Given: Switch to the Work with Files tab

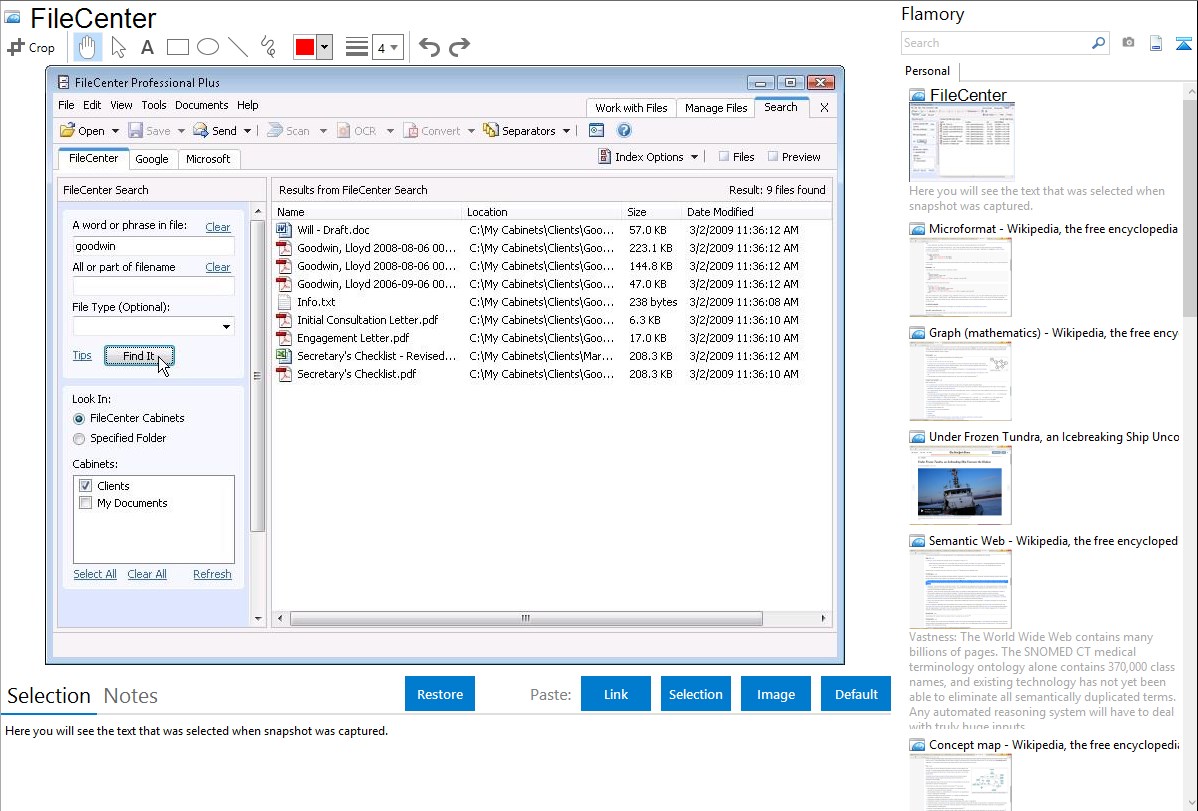Looking at the screenshot, I should click(x=631, y=108).
